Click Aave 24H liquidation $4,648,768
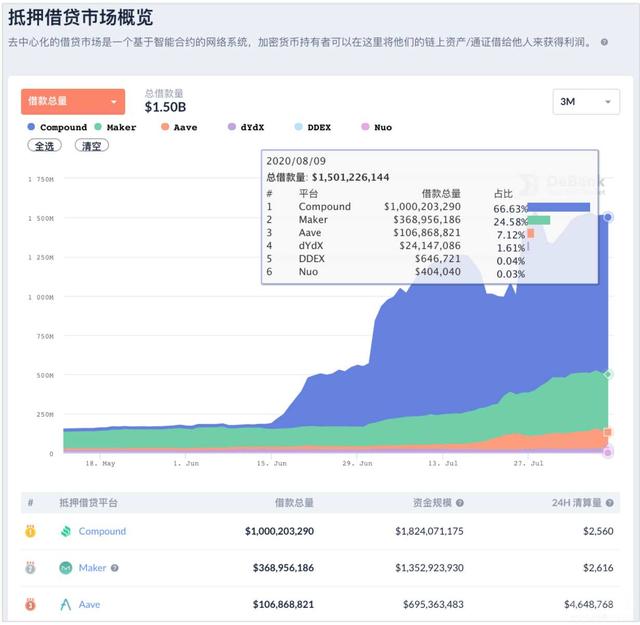This screenshot has width=640, height=625. [589, 605]
